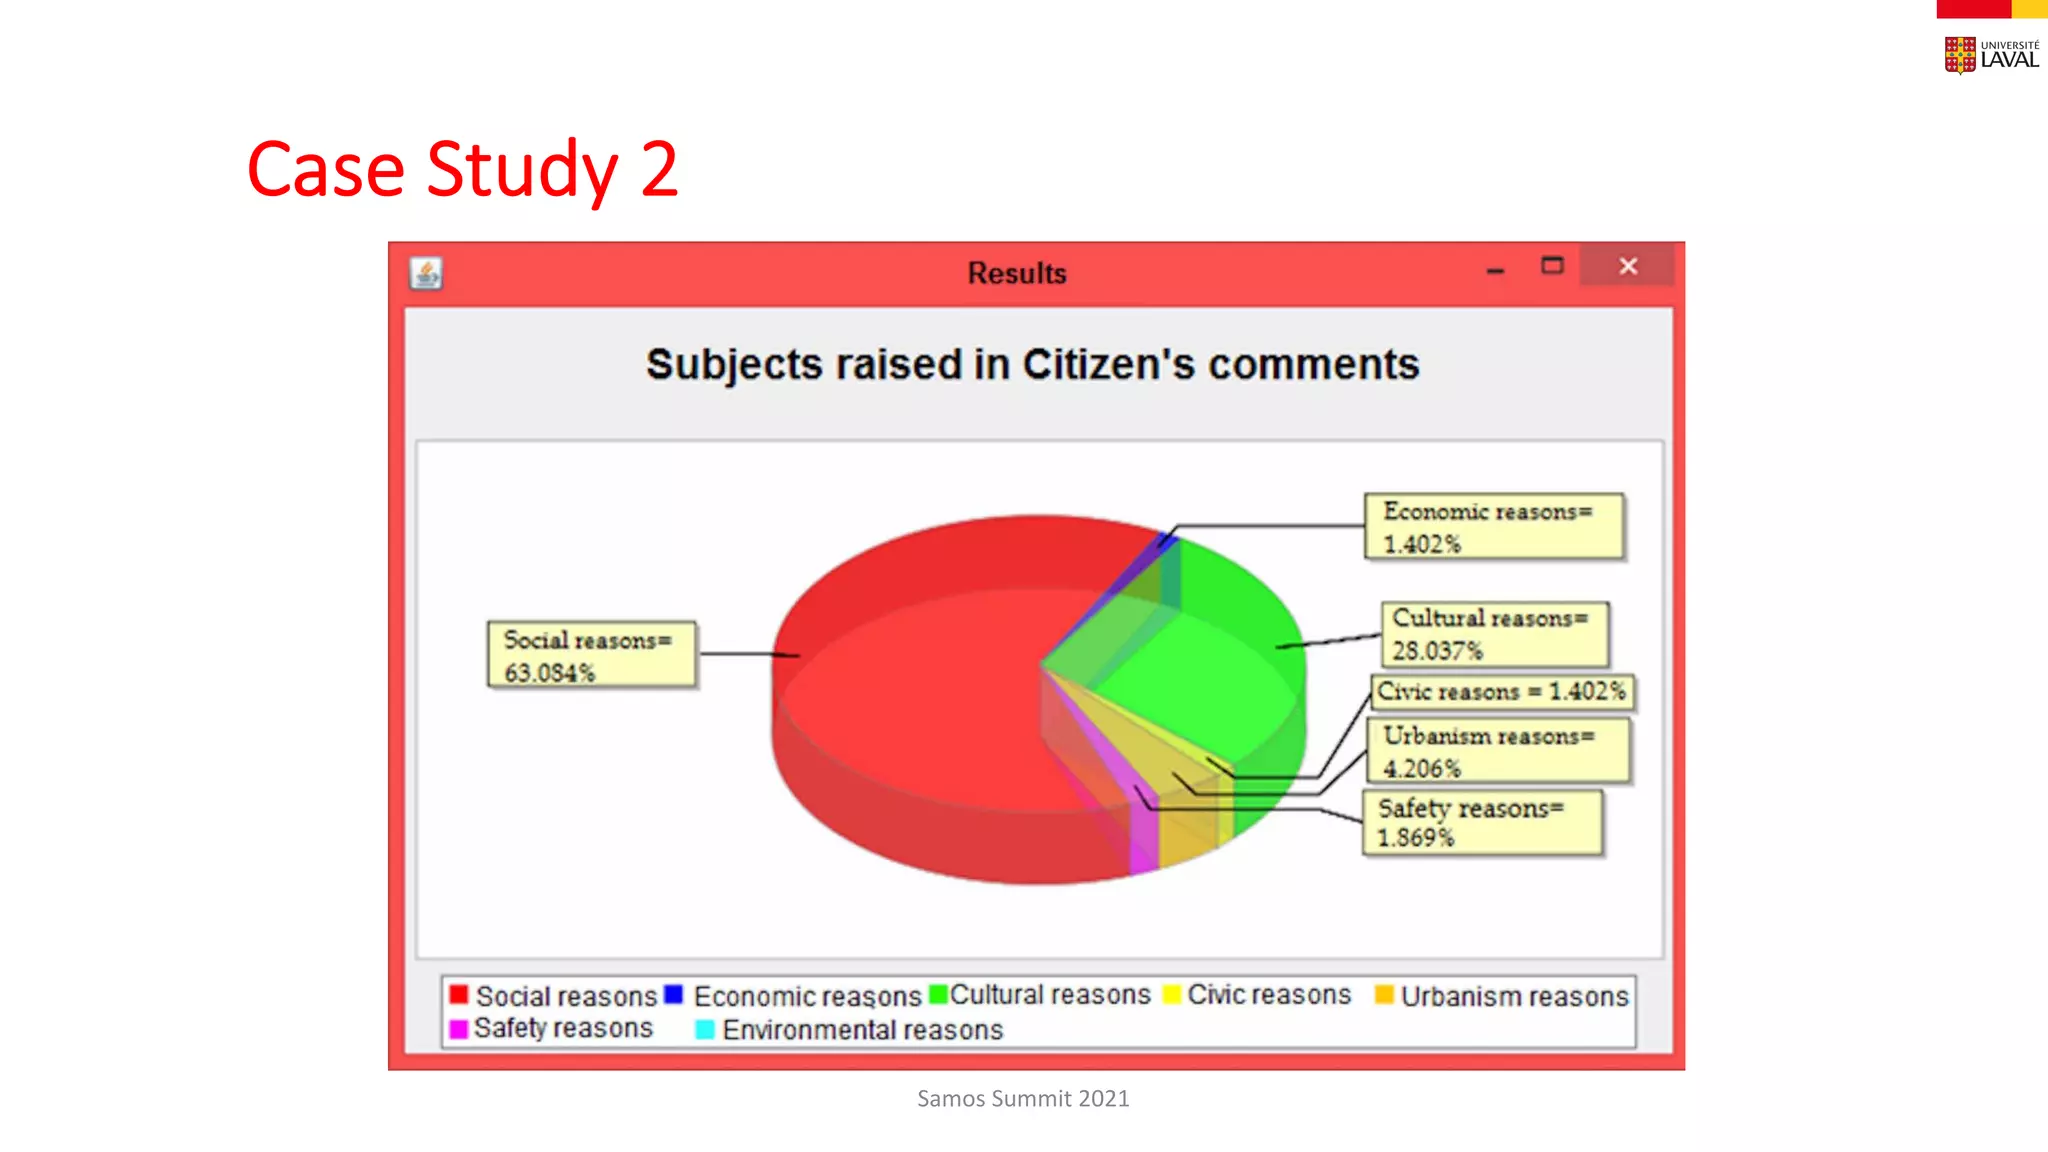Click the Java icon in Results title bar
Viewport: 2048px width, 1152px height.
[426, 273]
